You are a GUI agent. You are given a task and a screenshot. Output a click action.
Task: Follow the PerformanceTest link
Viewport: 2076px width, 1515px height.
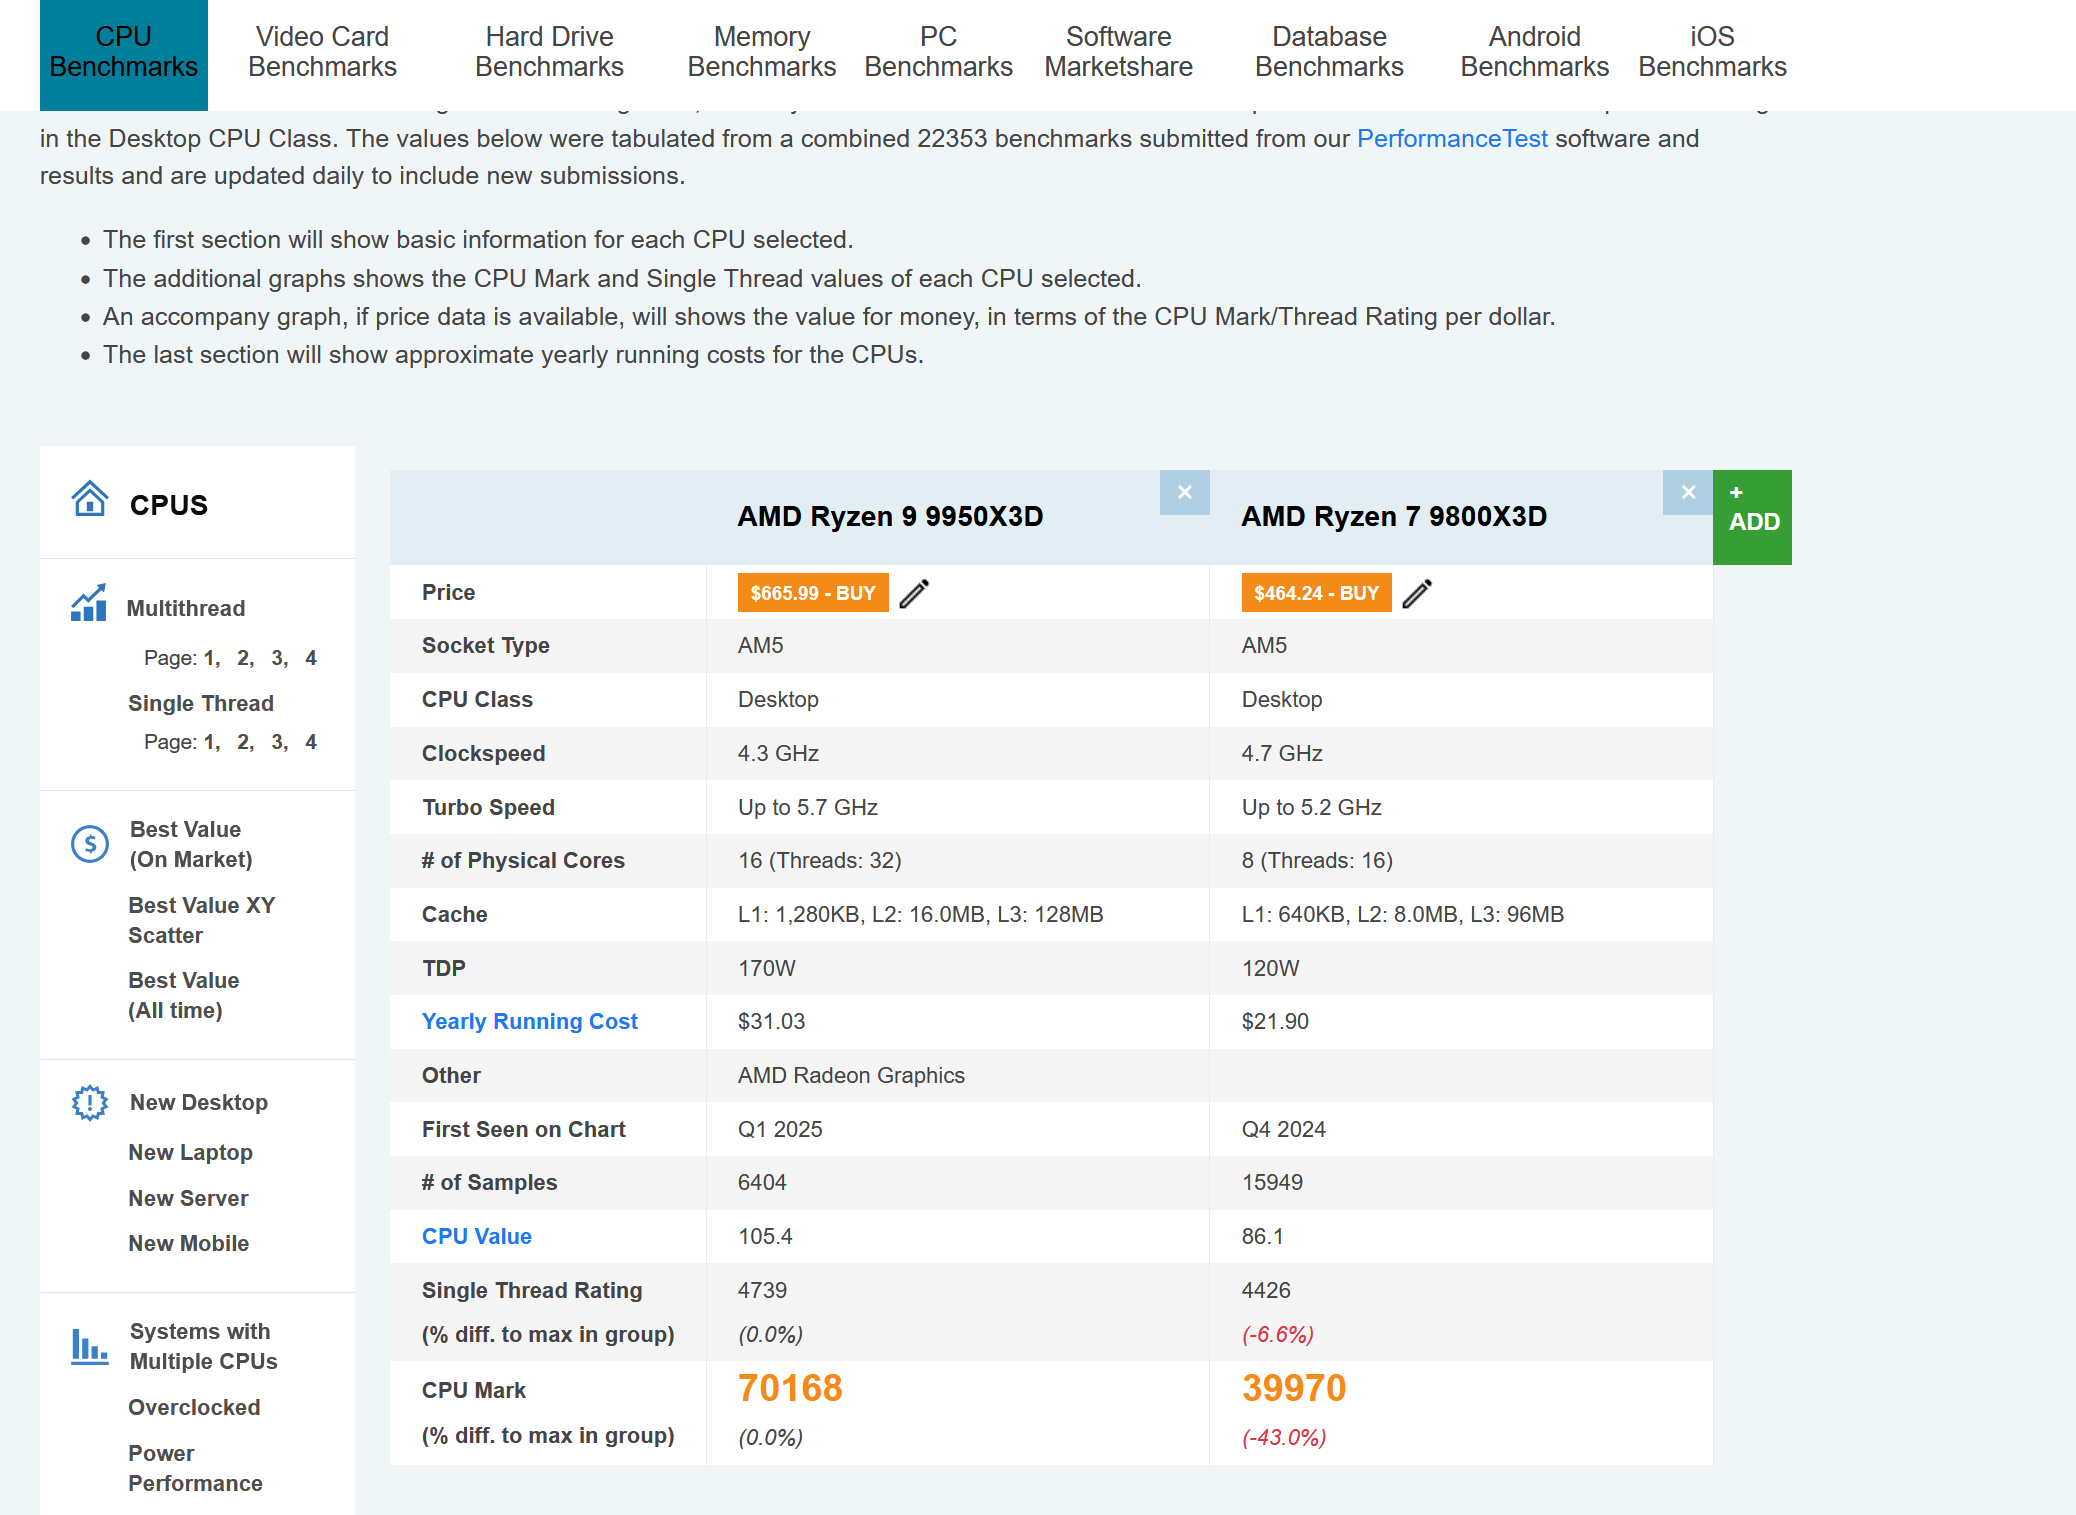click(x=1451, y=139)
